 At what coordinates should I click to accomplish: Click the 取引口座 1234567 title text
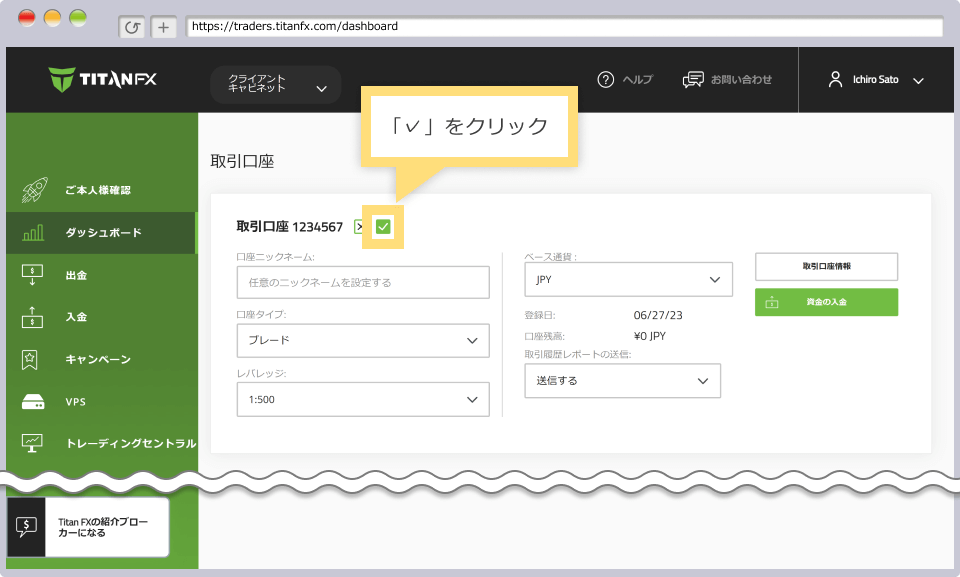(x=290, y=227)
